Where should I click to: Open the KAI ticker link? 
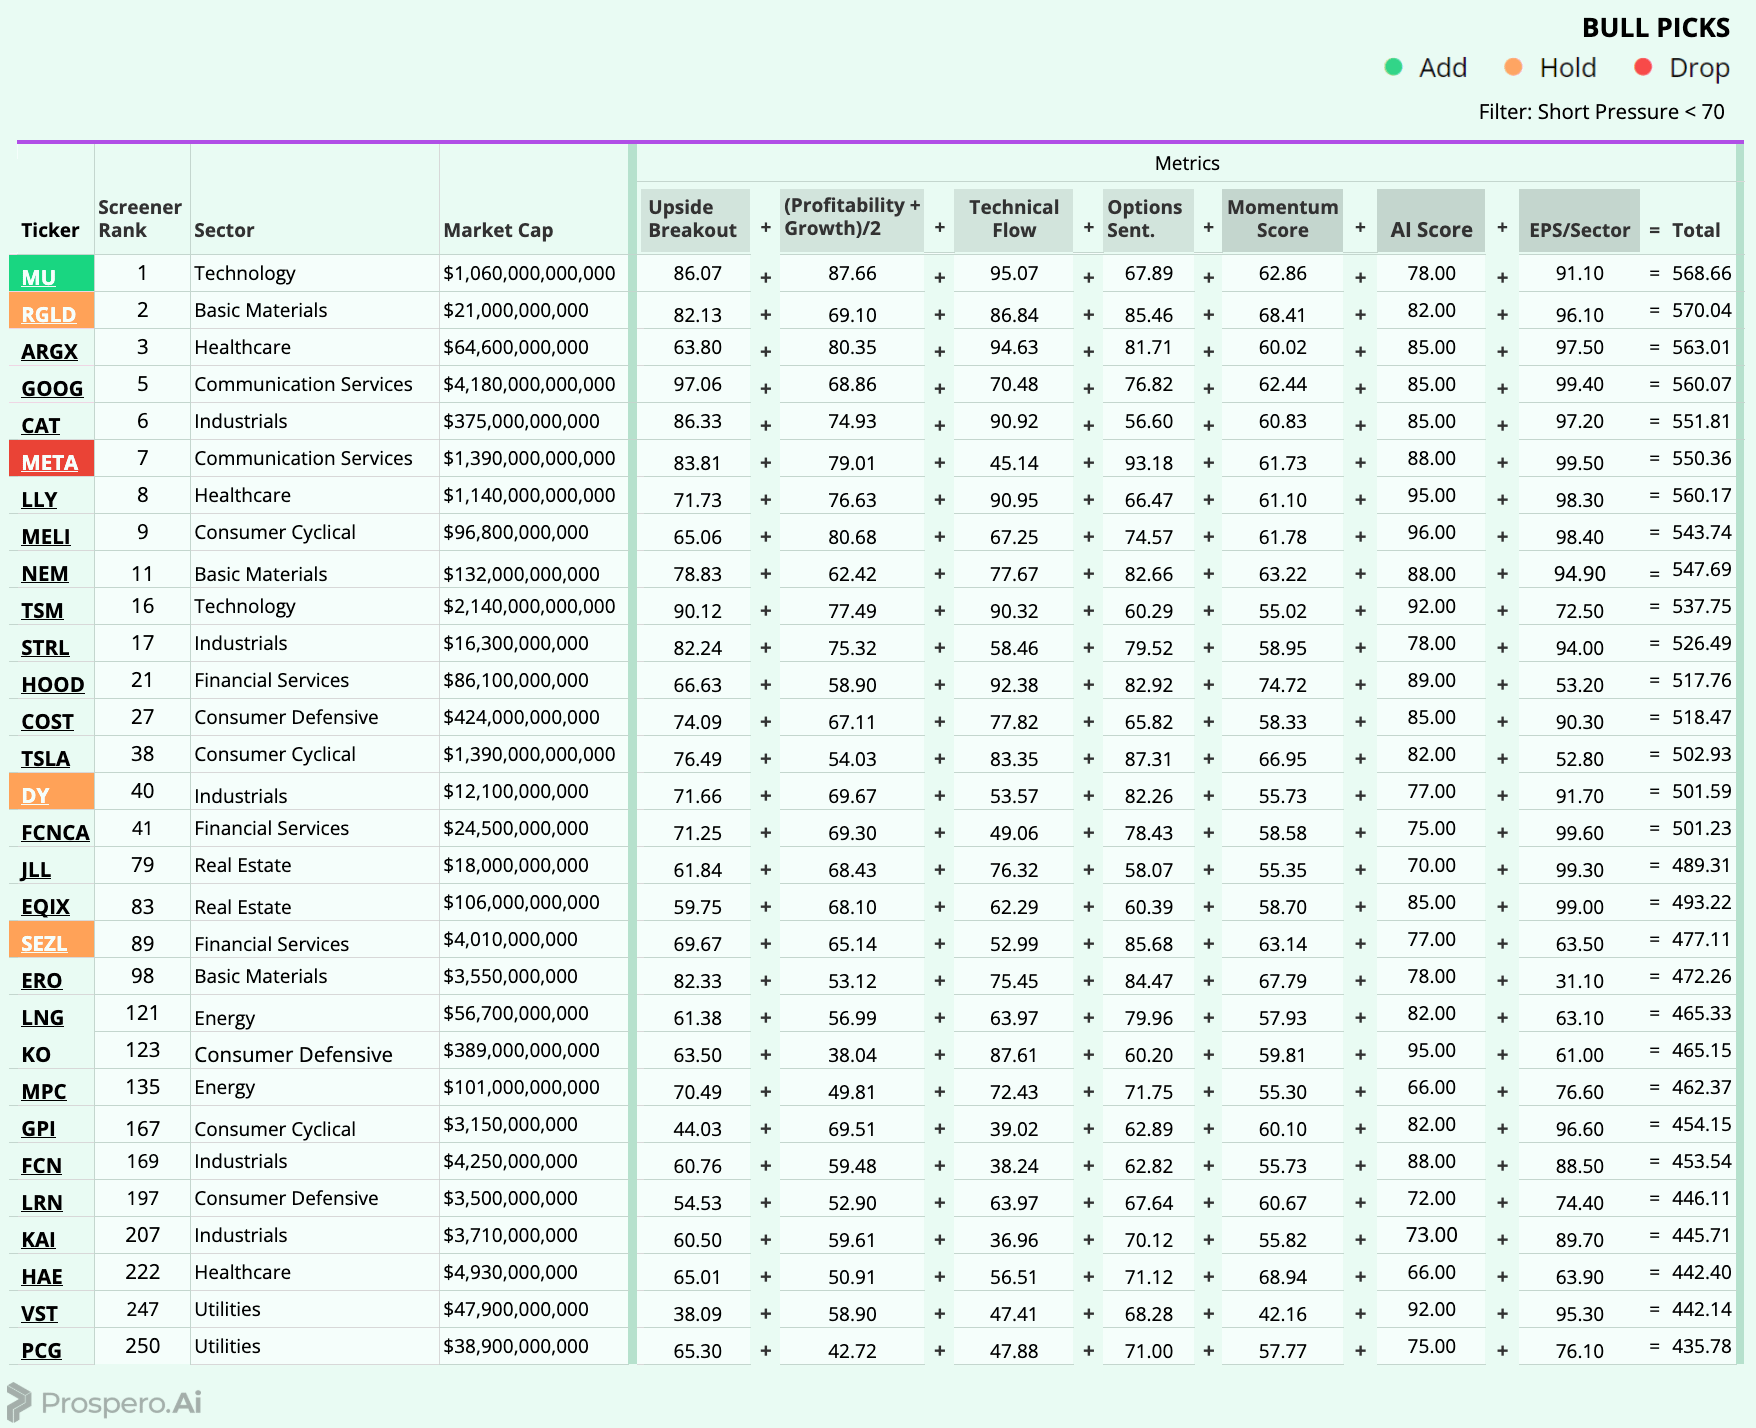click(39, 1239)
